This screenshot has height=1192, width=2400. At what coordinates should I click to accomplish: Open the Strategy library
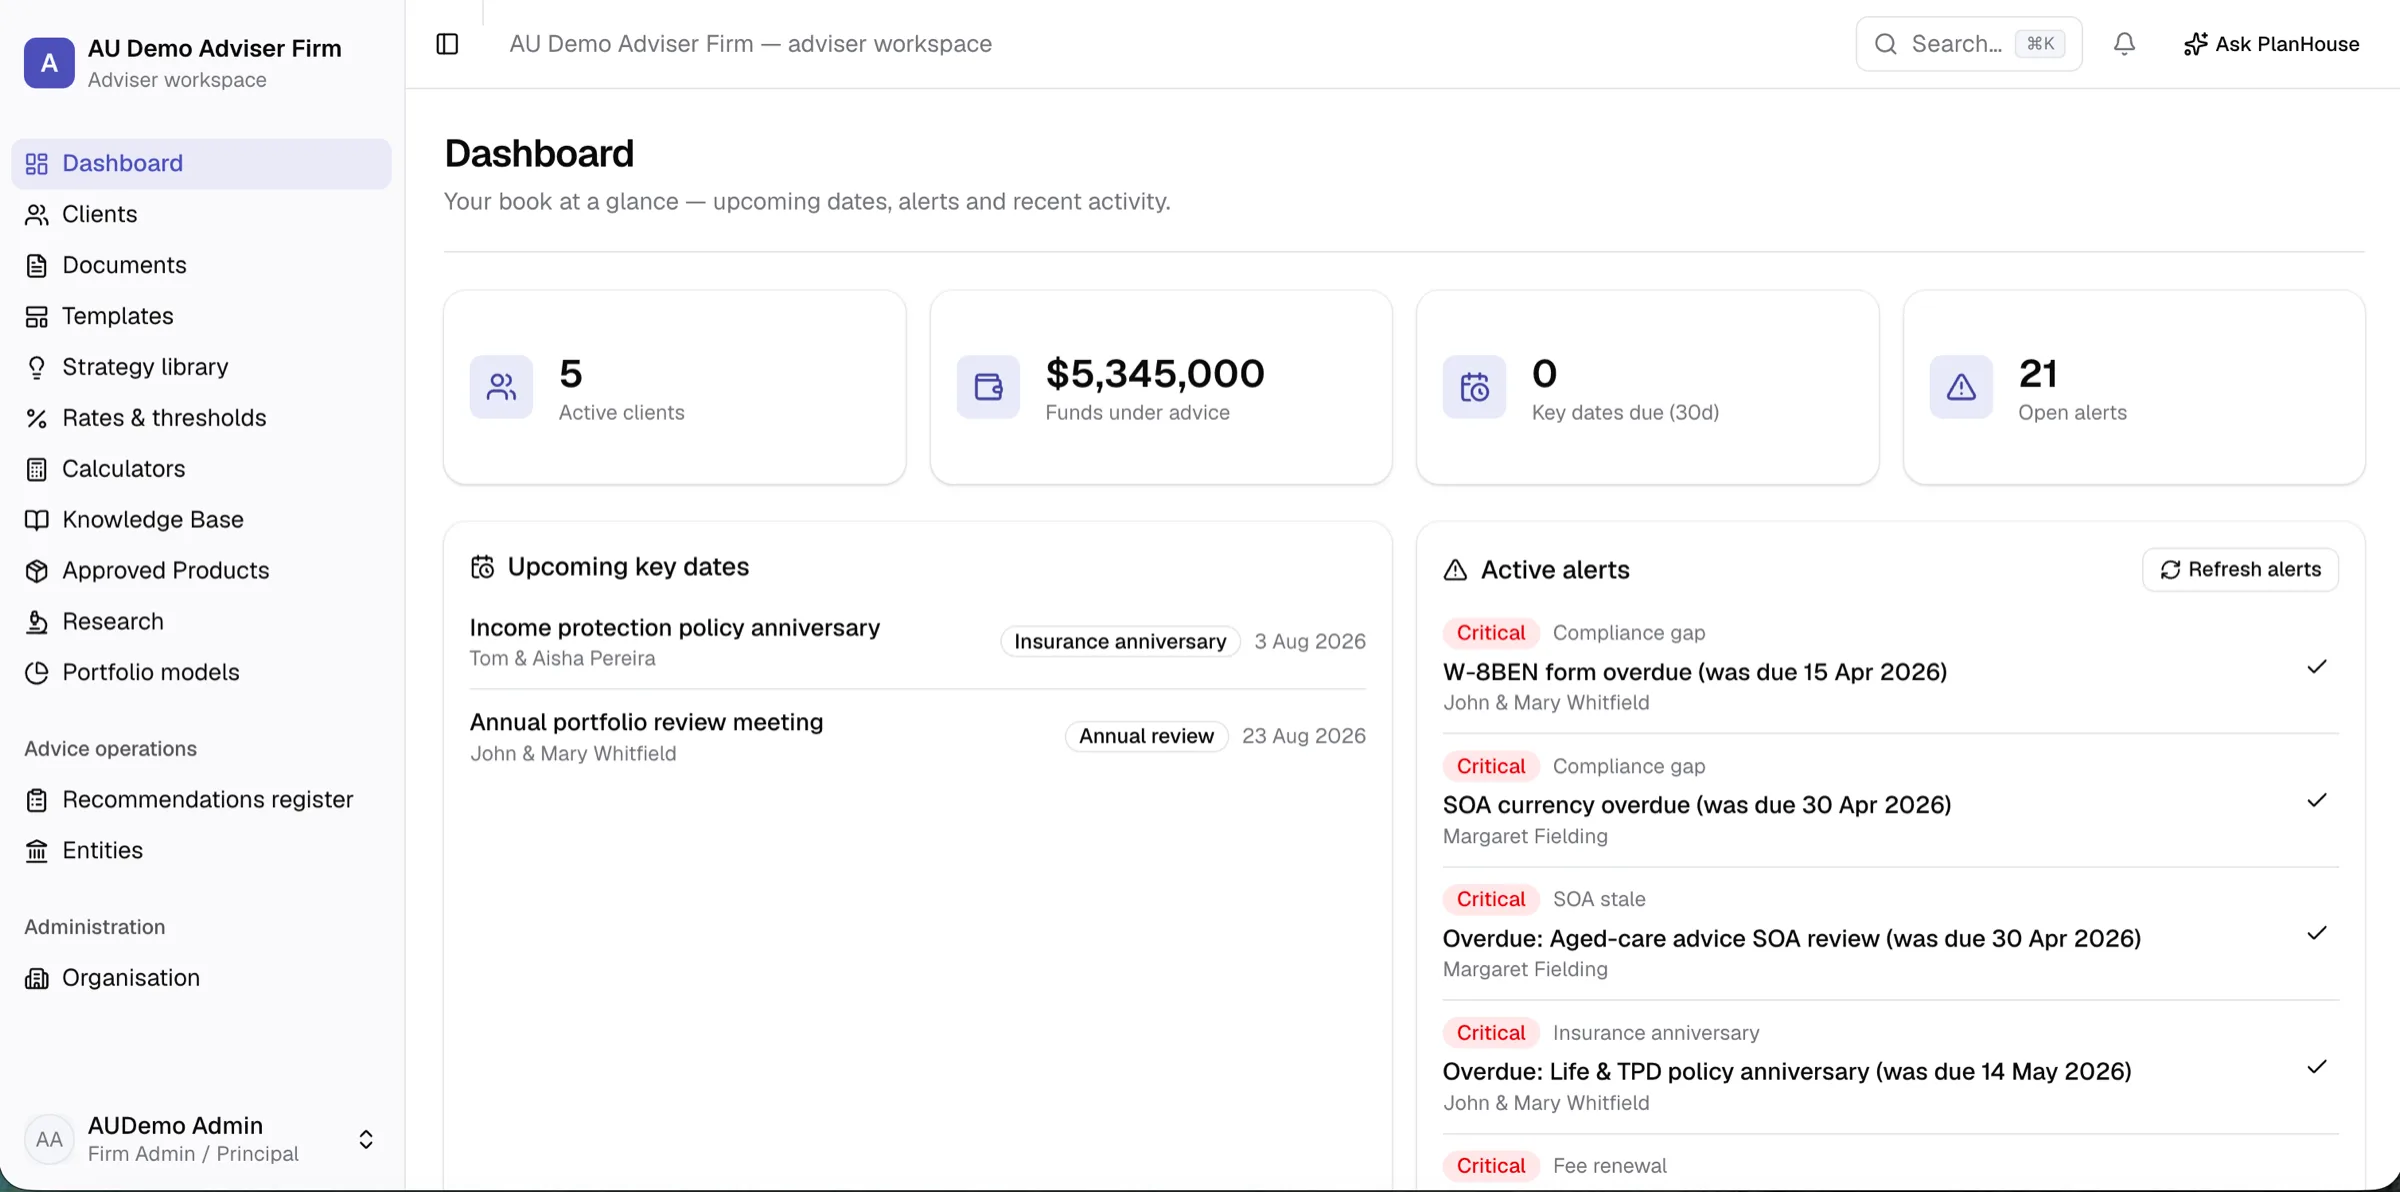pyautogui.click(x=201, y=367)
